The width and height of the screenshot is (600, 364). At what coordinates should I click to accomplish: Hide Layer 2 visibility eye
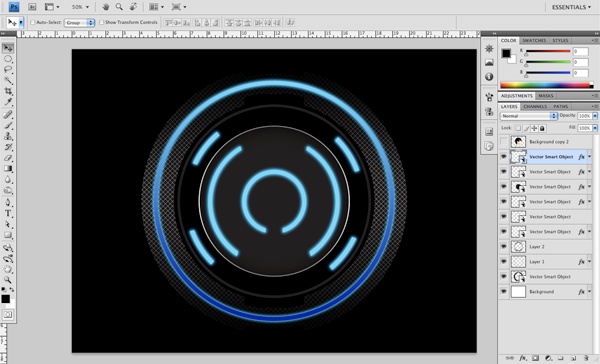point(504,246)
